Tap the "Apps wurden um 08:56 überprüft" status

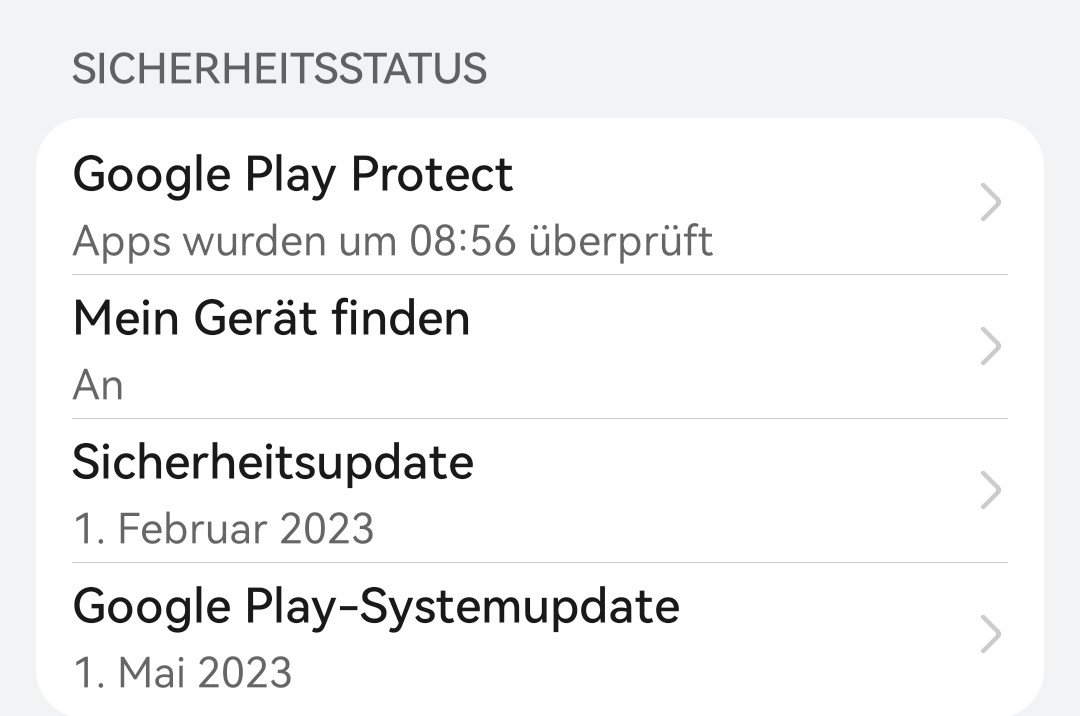point(393,241)
